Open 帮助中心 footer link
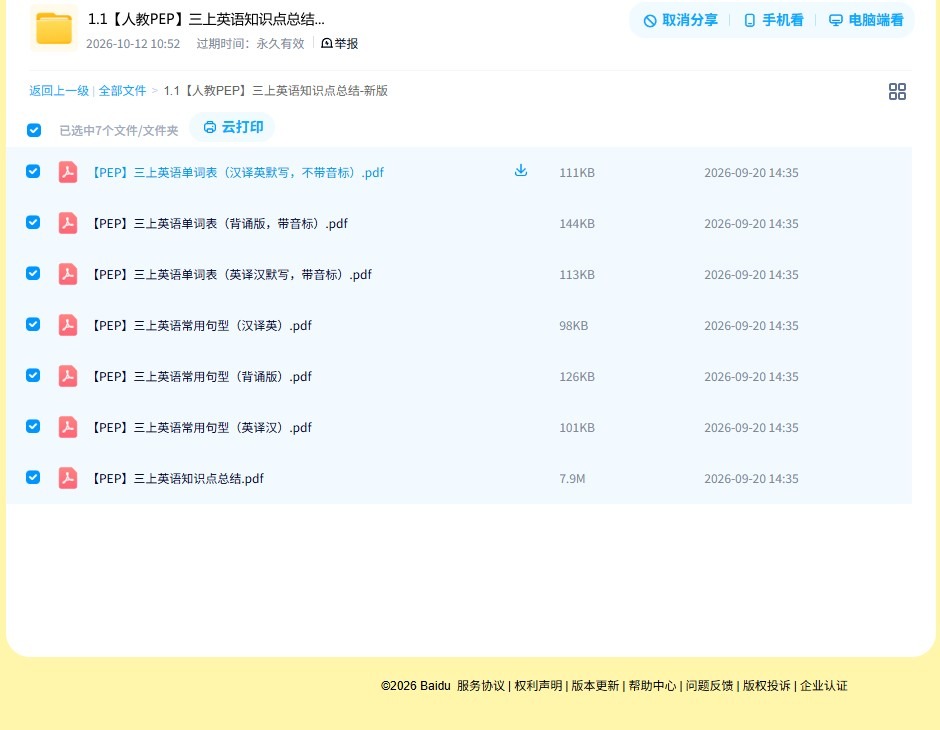The width and height of the screenshot is (940, 730). pos(652,686)
